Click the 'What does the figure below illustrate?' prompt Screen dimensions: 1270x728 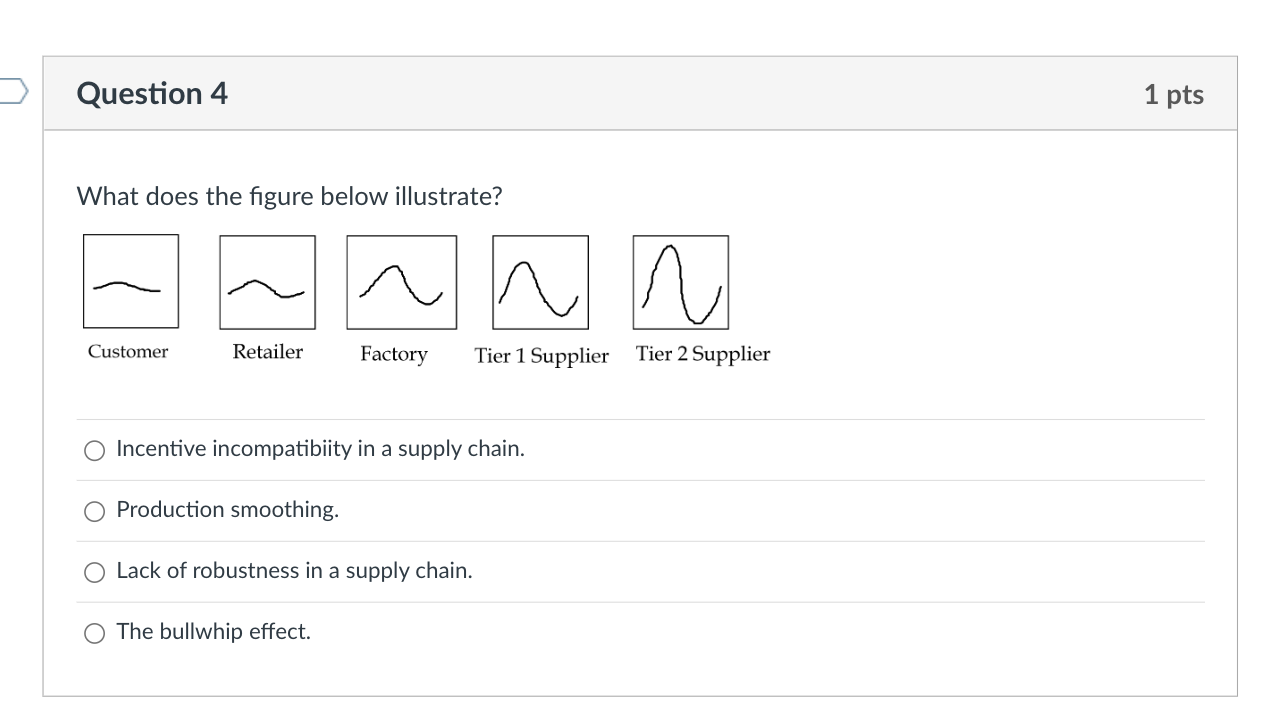pos(289,197)
